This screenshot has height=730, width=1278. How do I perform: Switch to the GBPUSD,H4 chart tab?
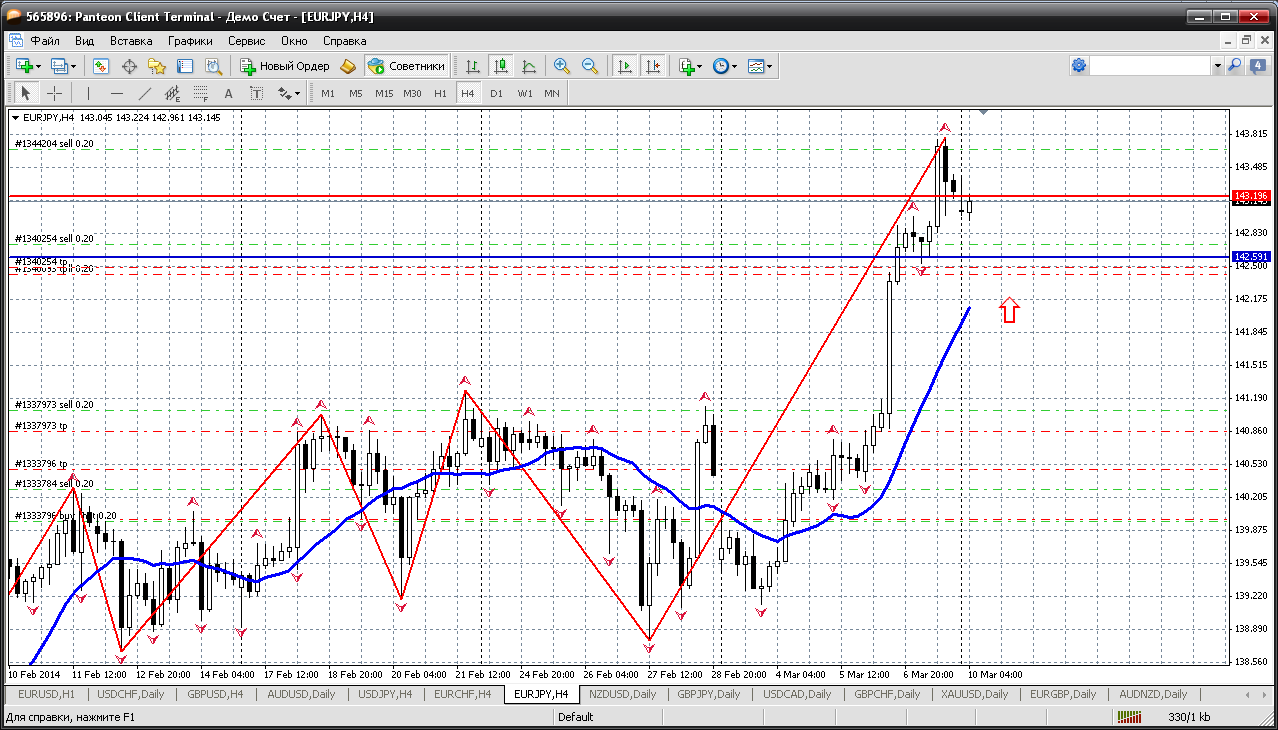pos(215,694)
